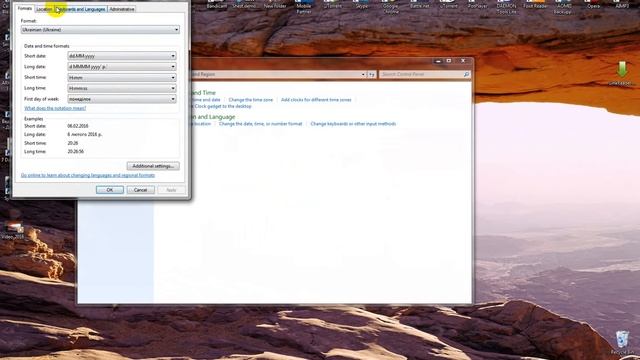Select the example long time 20:26:56
Image resolution: width=640 pixels, height=360 pixels.
tap(76, 151)
